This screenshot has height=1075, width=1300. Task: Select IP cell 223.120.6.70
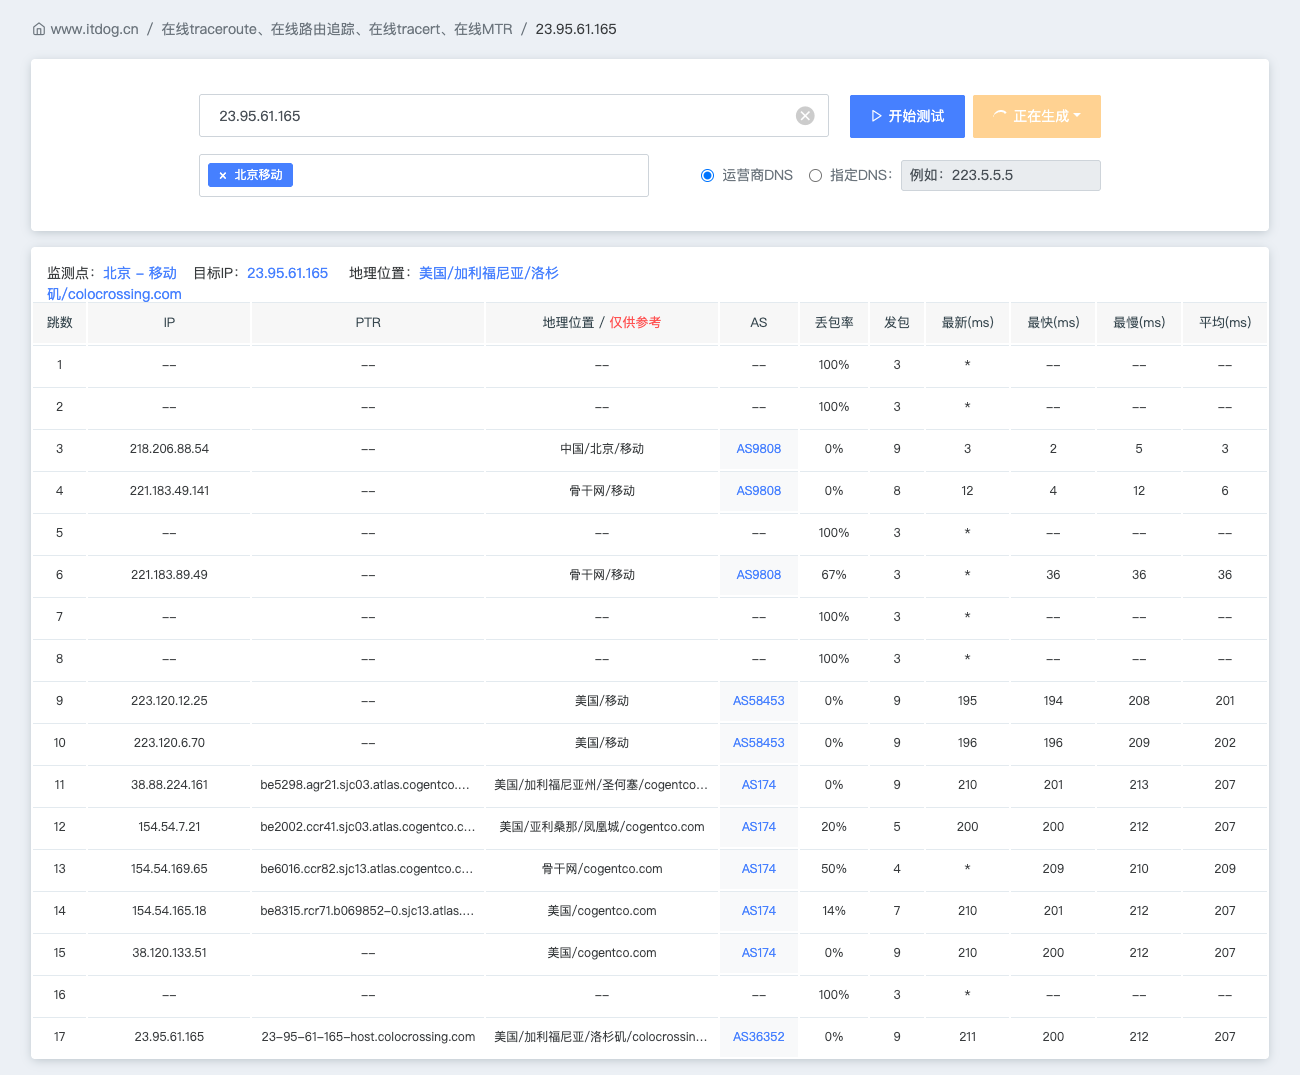169,743
